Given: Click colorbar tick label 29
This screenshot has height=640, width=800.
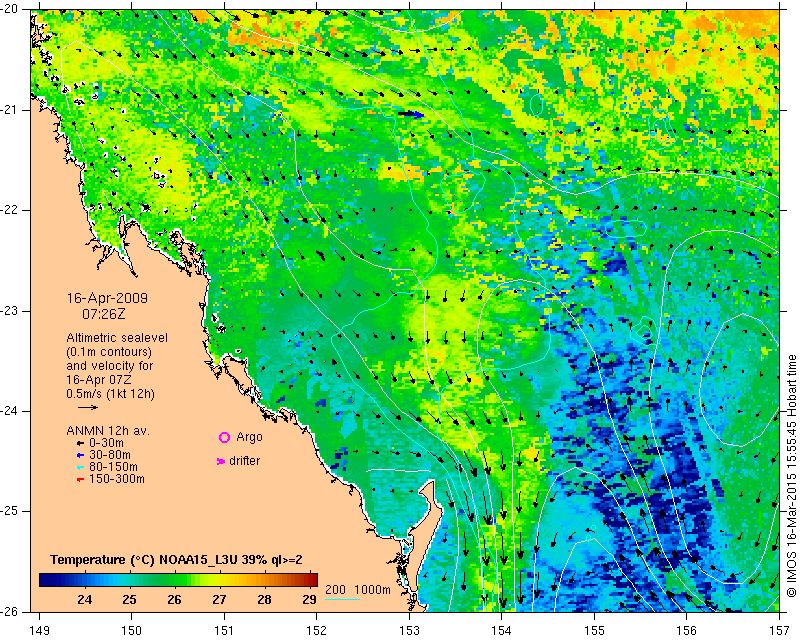Looking at the screenshot, I should [x=309, y=599].
